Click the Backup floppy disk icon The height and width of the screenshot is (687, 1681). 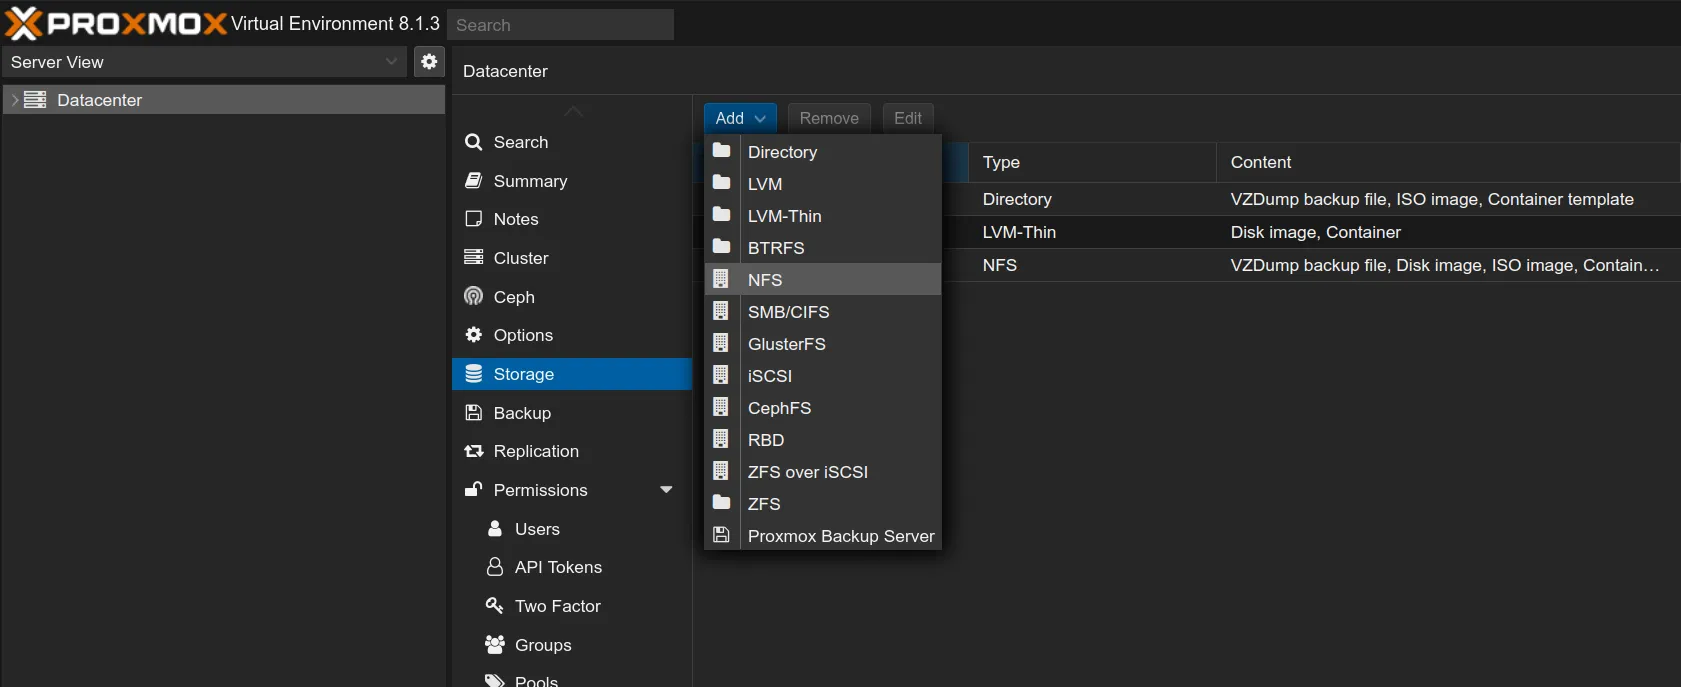[474, 413]
